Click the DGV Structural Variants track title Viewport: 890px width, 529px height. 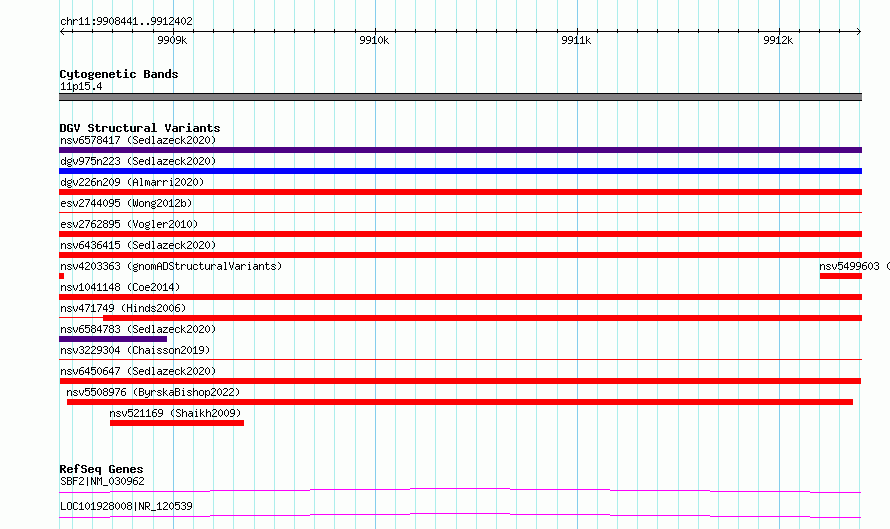[140, 128]
